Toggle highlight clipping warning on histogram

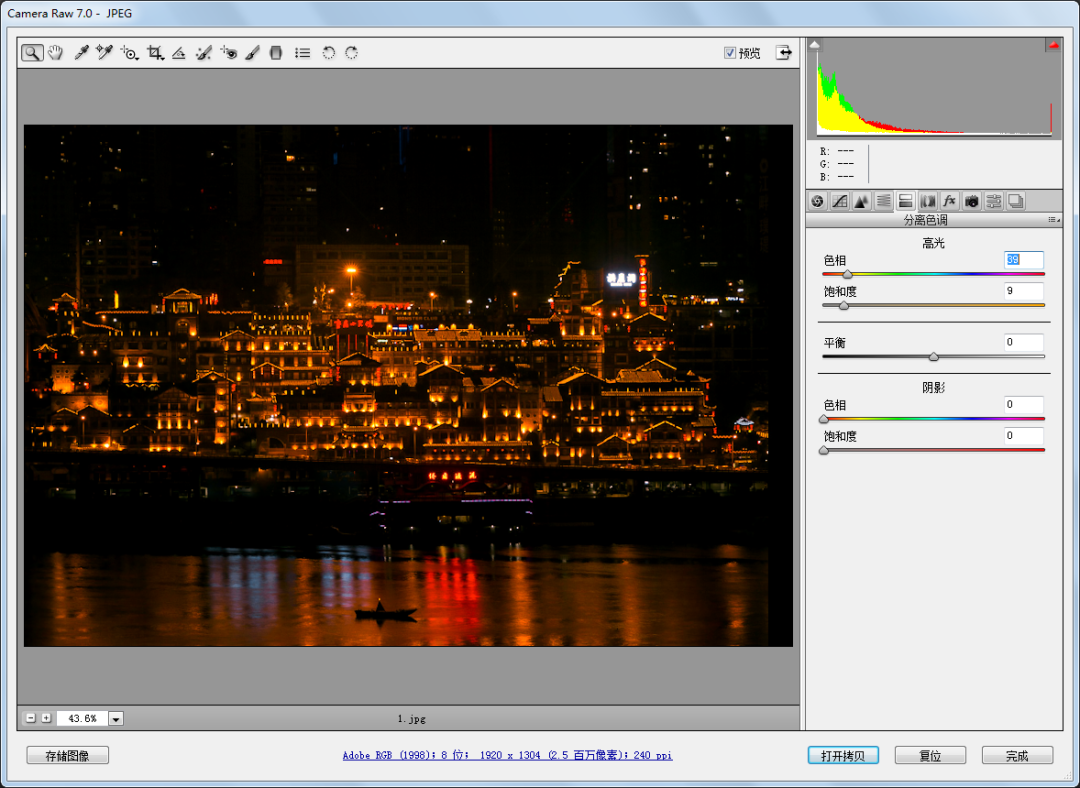[x=1053, y=45]
